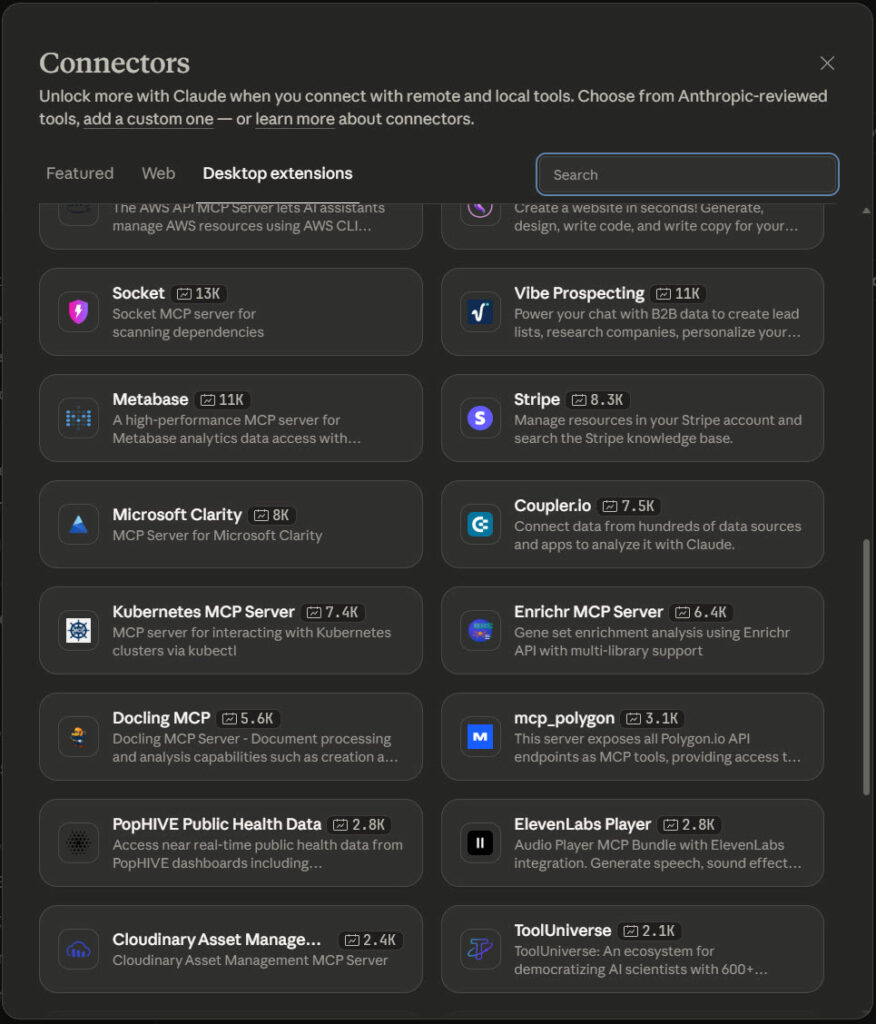This screenshot has width=876, height=1024.
Task: Click the Enrichr MCP Server icon
Action: pyautogui.click(x=480, y=630)
